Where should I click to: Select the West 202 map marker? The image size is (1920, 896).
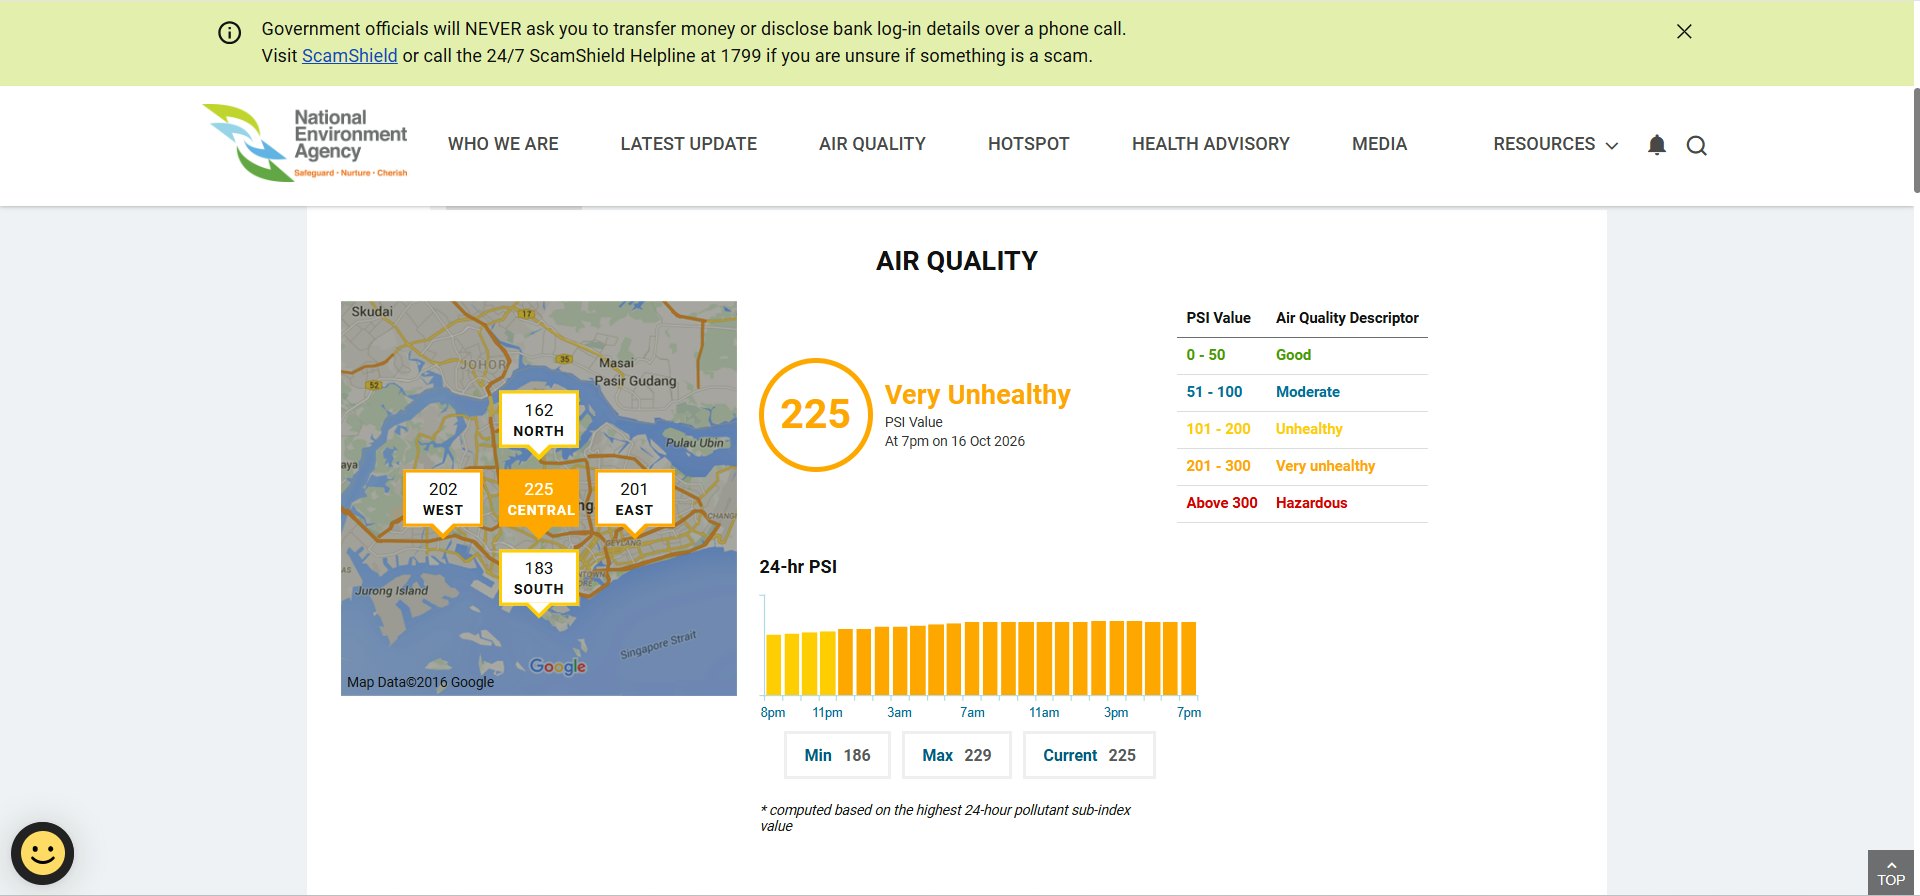[x=443, y=500]
